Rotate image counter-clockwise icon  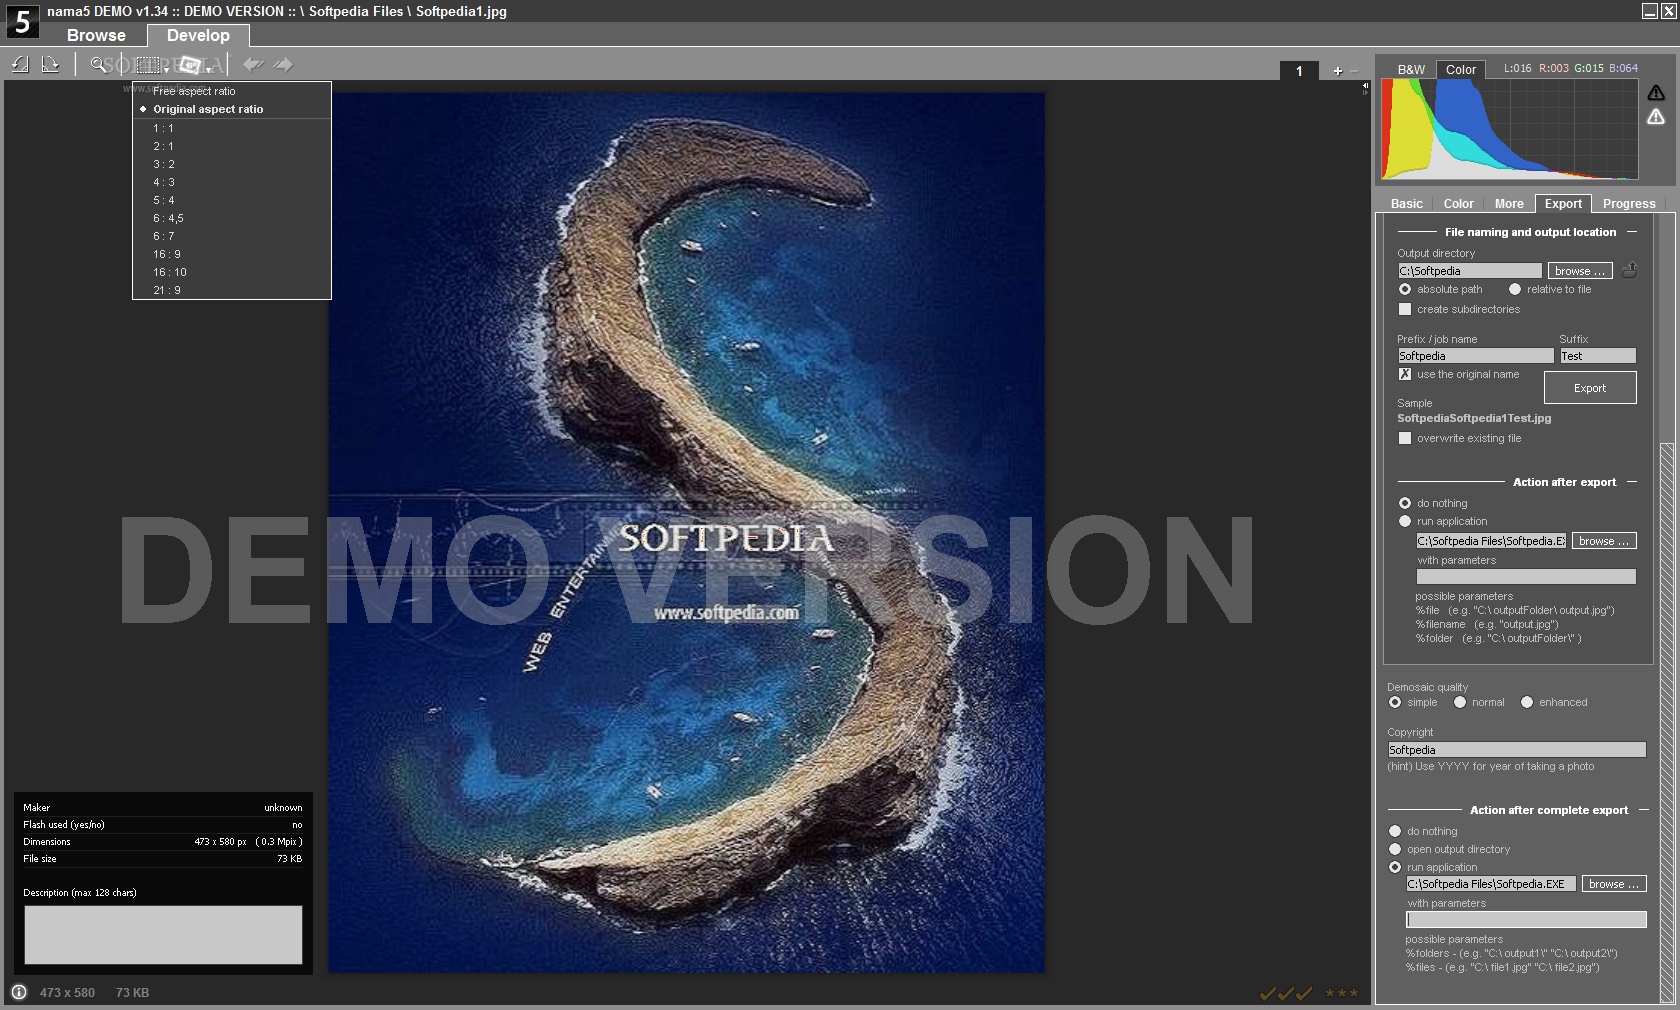tap(20, 65)
